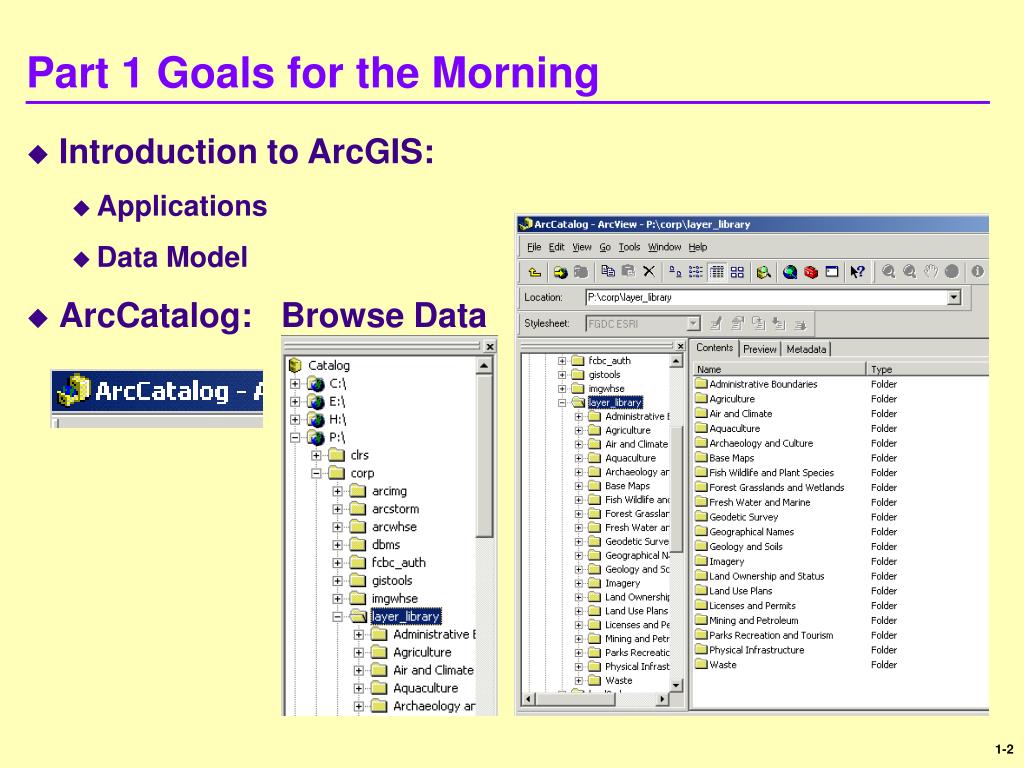Select Forest Grasslands and Wetlands folder

click(x=770, y=487)
